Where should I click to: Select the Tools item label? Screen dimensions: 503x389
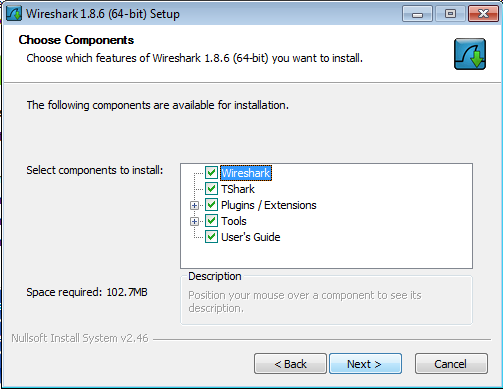point(234,221)
